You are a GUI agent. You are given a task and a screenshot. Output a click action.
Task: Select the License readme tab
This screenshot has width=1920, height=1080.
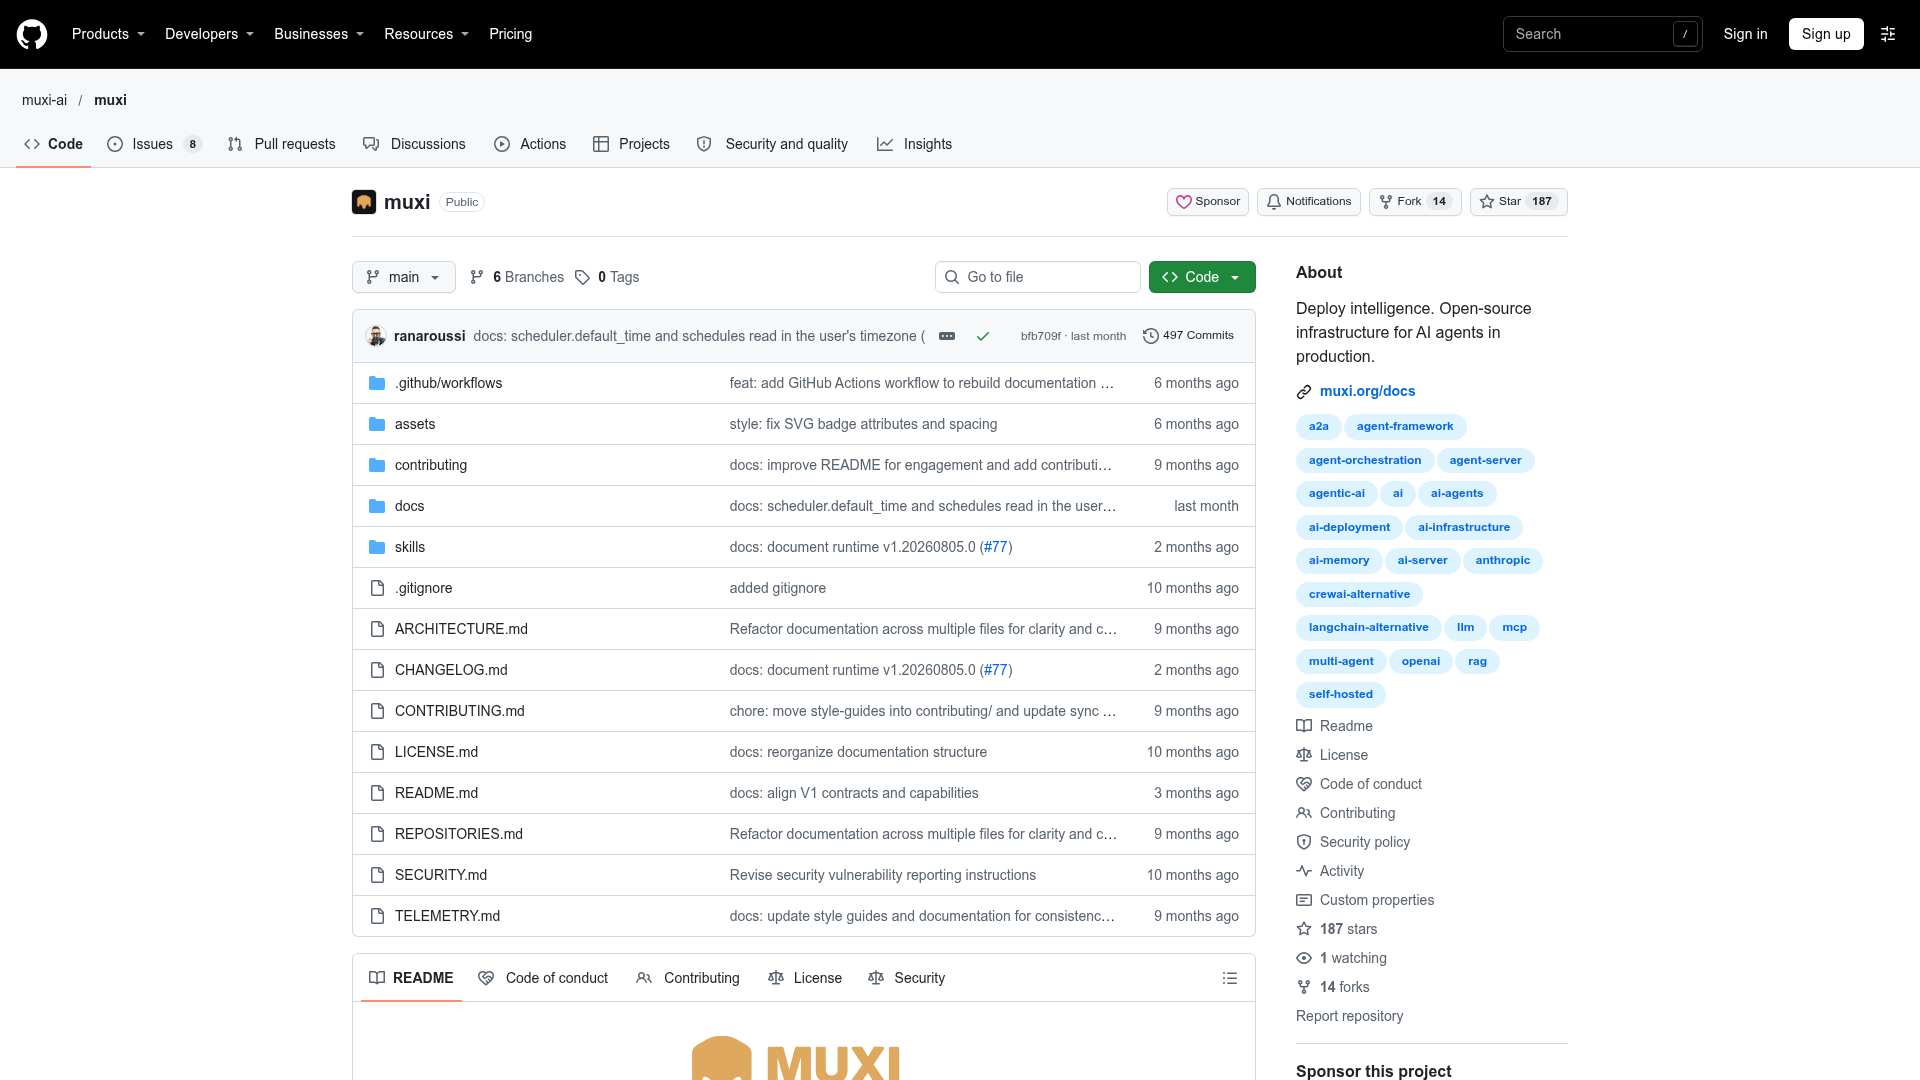click(805, 978)
